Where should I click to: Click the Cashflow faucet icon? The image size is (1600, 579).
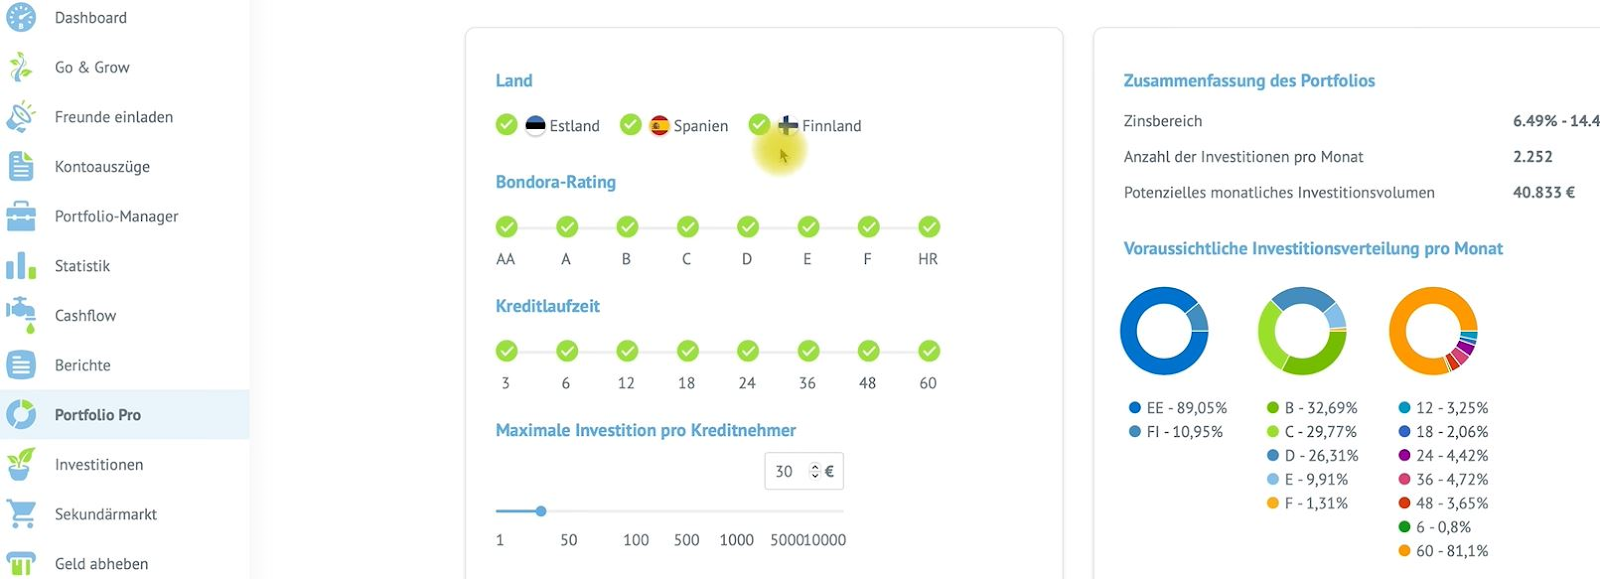(x=21, y=315)
